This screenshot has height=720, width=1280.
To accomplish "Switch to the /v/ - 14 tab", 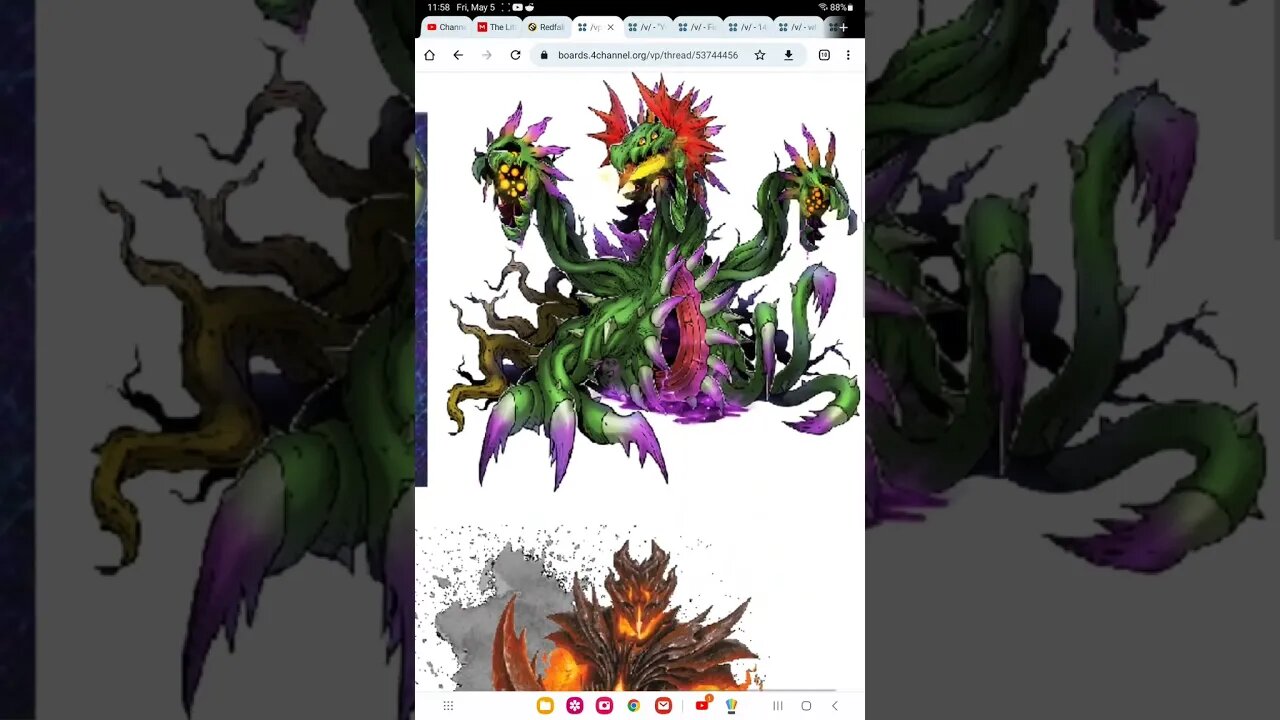I will [747, 27].
